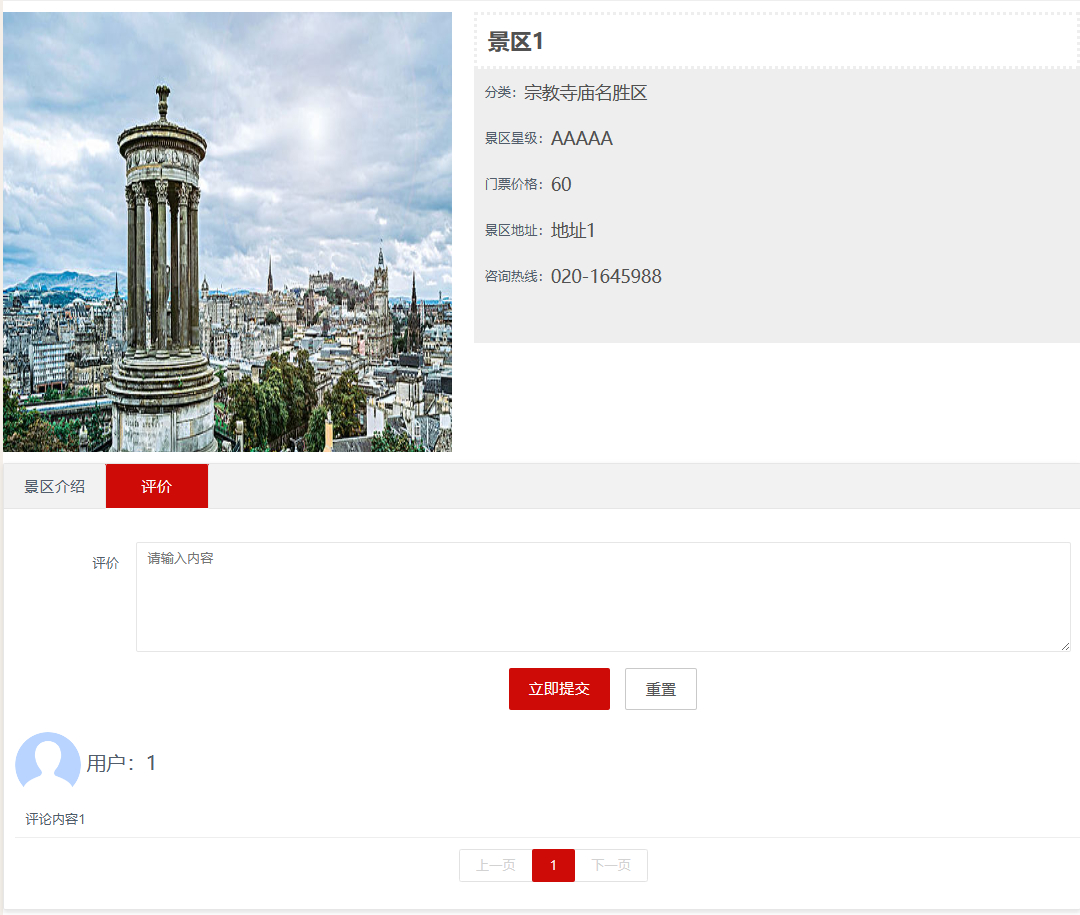Select page 1 in the pagination bar

click(553, 865)
